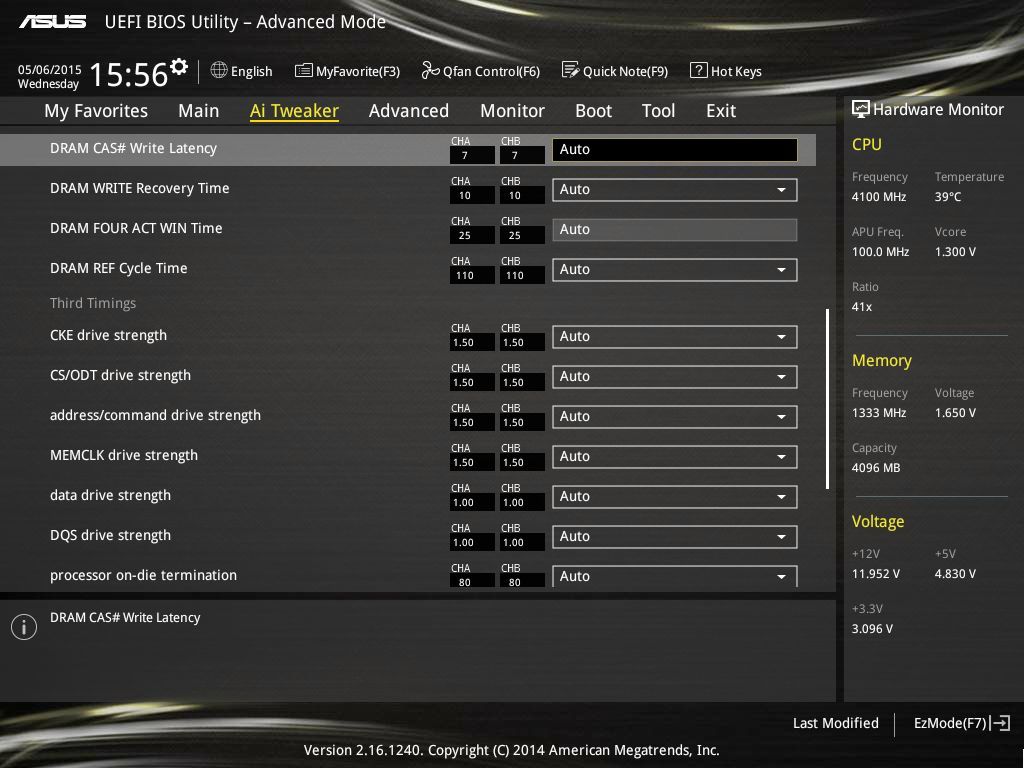Screen dimensions: 1024x768
Task: Click the Vcore 1.300 V value
Action: 955,251
